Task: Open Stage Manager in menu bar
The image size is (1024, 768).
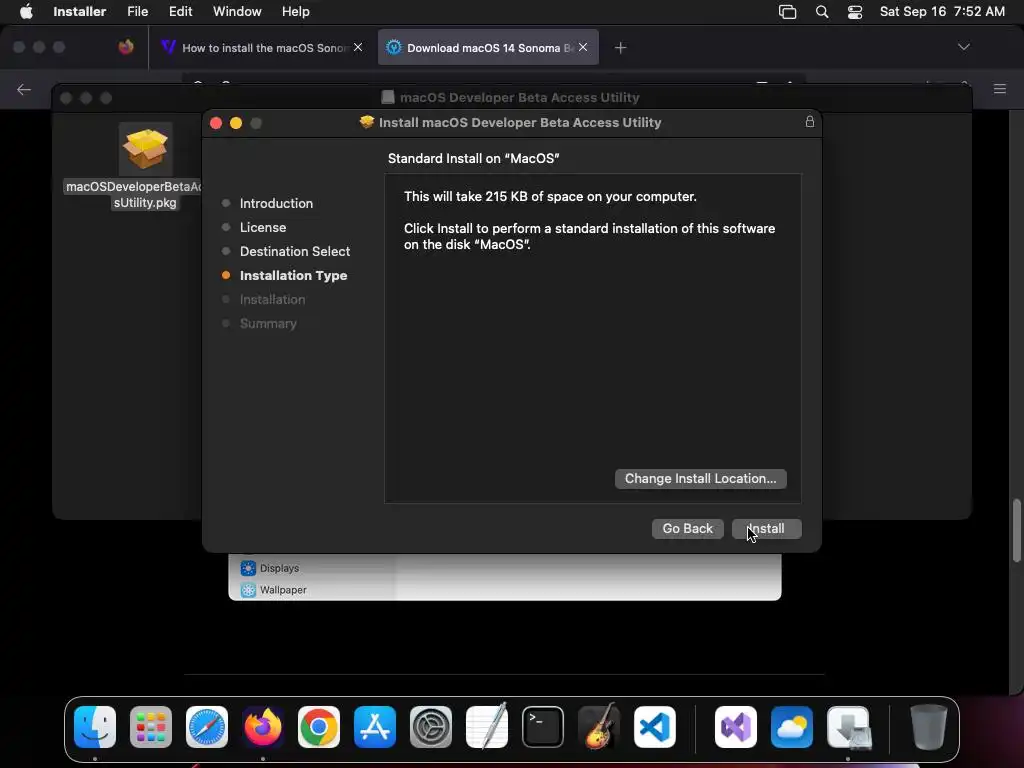Action: point(788,12)
